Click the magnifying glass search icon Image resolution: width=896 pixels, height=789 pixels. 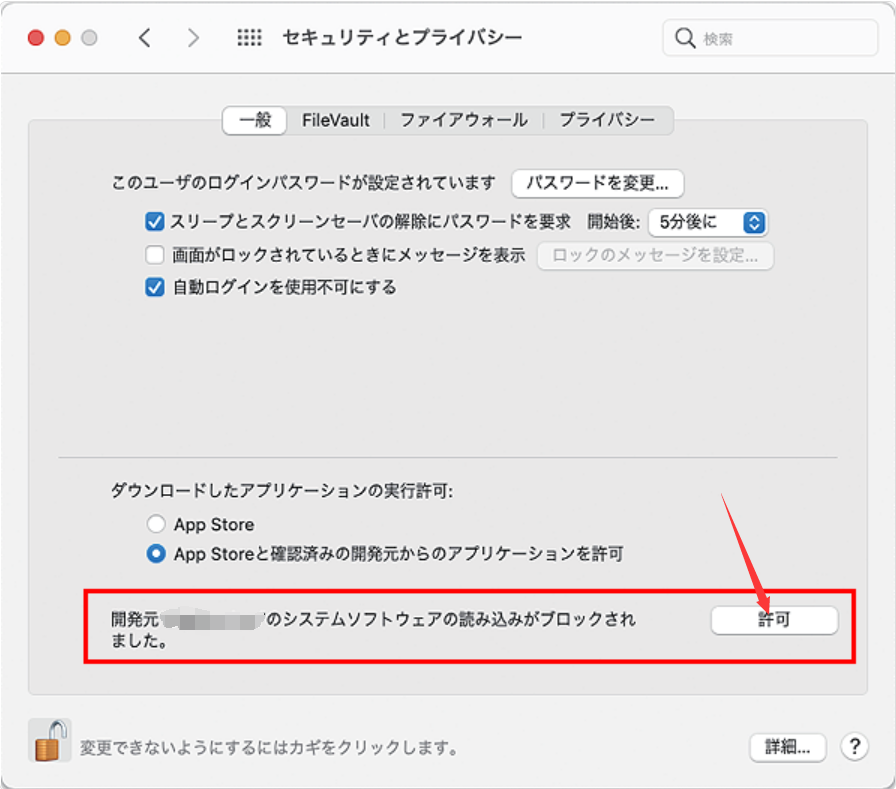[x=684, y=37]
